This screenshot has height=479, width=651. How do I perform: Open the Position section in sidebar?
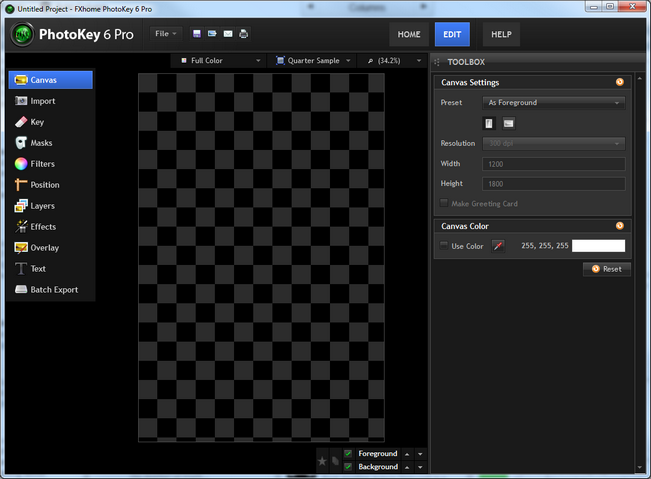[51, 185]
